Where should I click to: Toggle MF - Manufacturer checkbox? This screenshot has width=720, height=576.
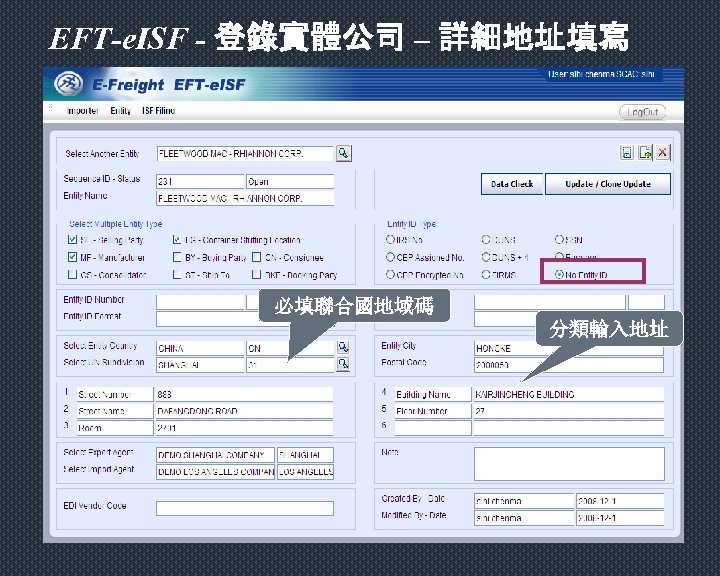pyautogui.click(x=72, y=257)
